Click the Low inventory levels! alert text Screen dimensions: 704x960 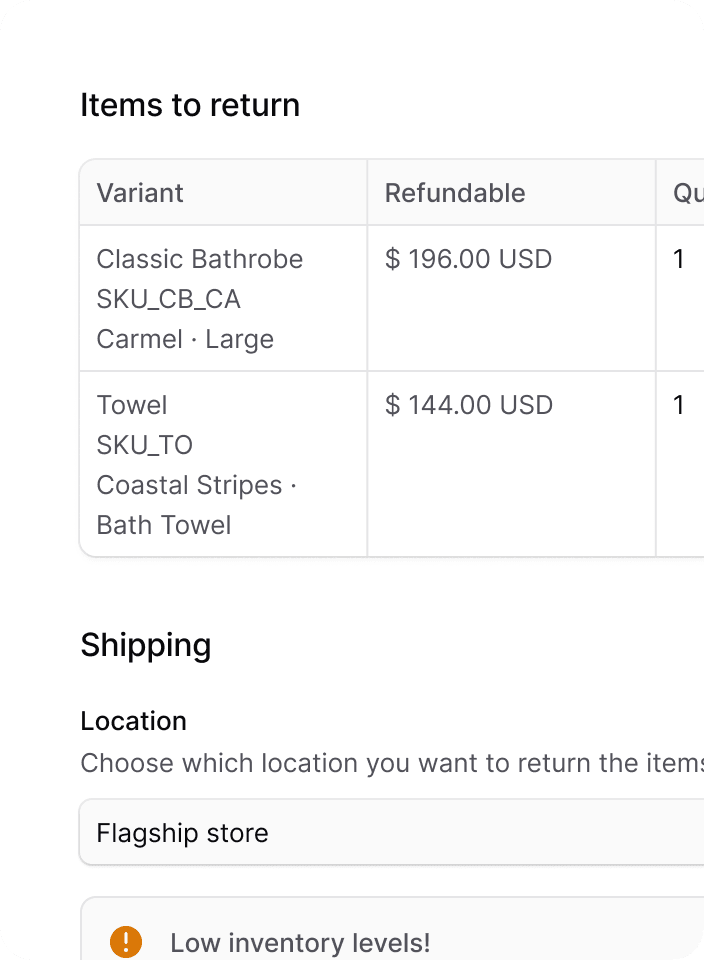pos(300,943)
